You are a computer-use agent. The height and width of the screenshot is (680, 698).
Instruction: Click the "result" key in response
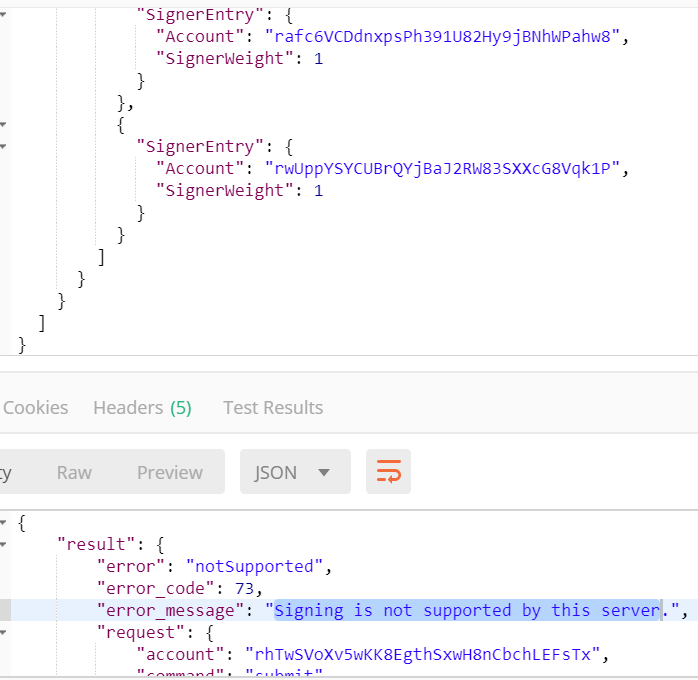point(97,544)
